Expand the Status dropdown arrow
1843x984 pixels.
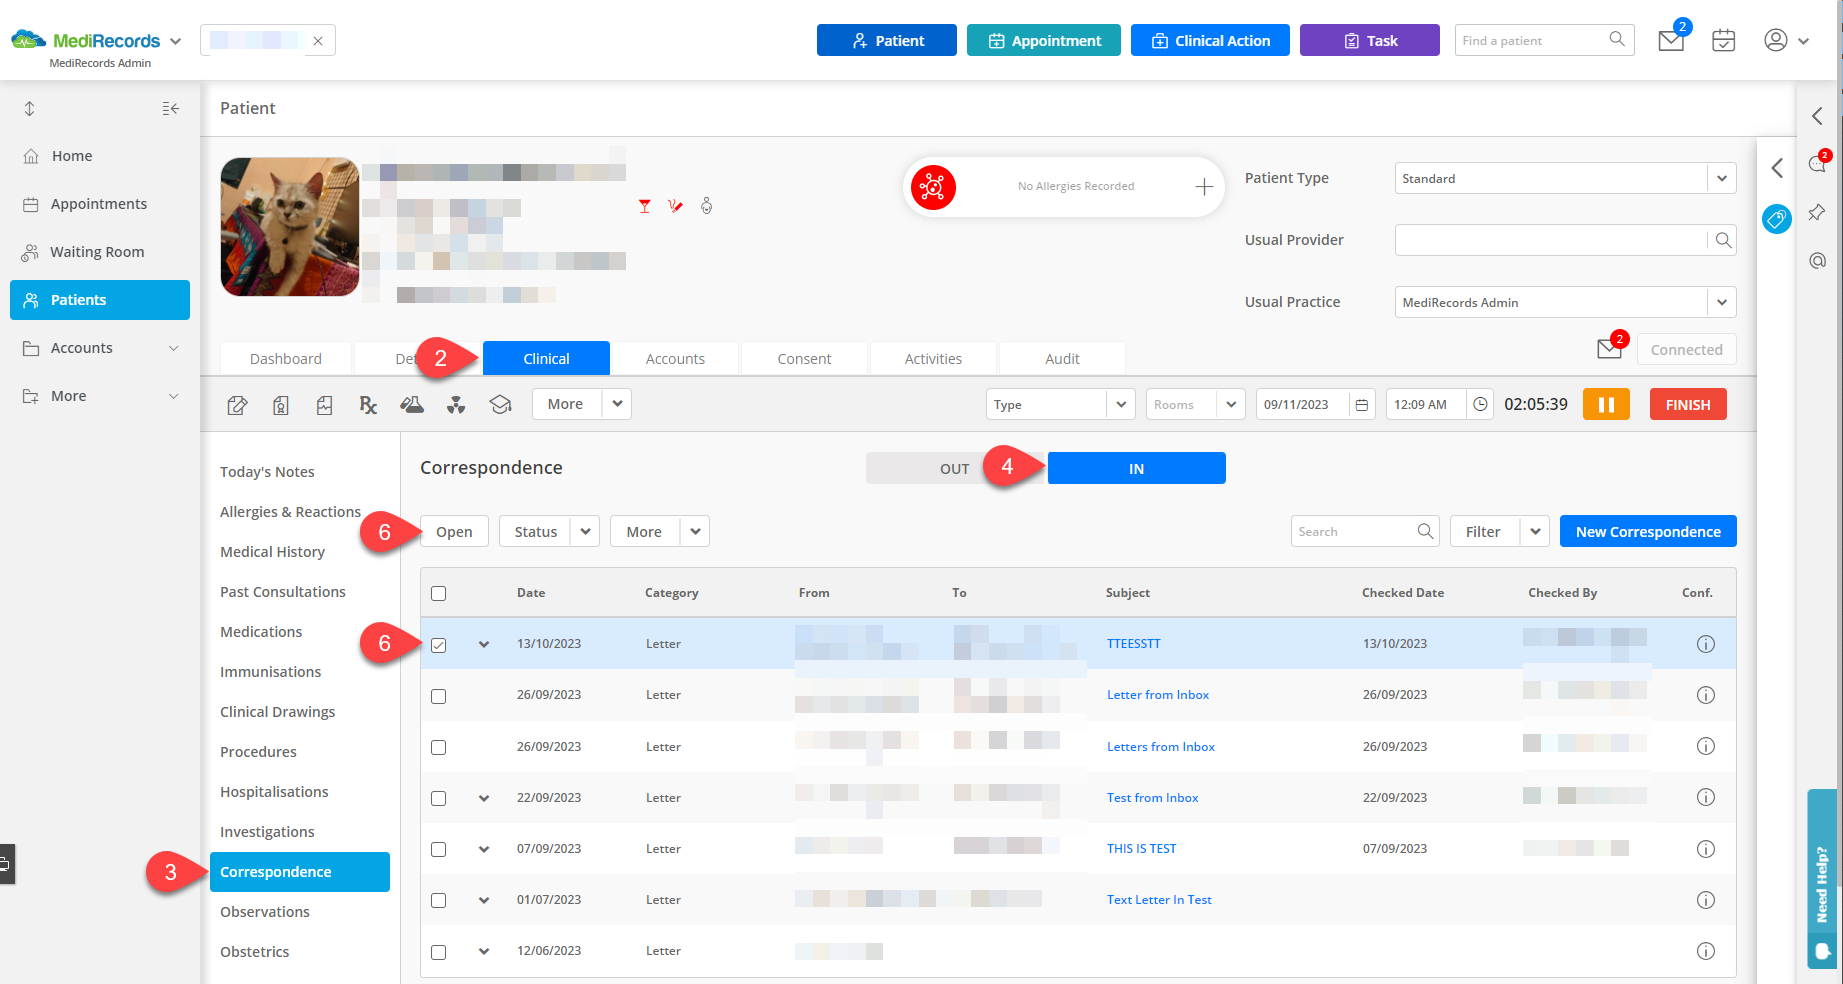tap(585, 532)
